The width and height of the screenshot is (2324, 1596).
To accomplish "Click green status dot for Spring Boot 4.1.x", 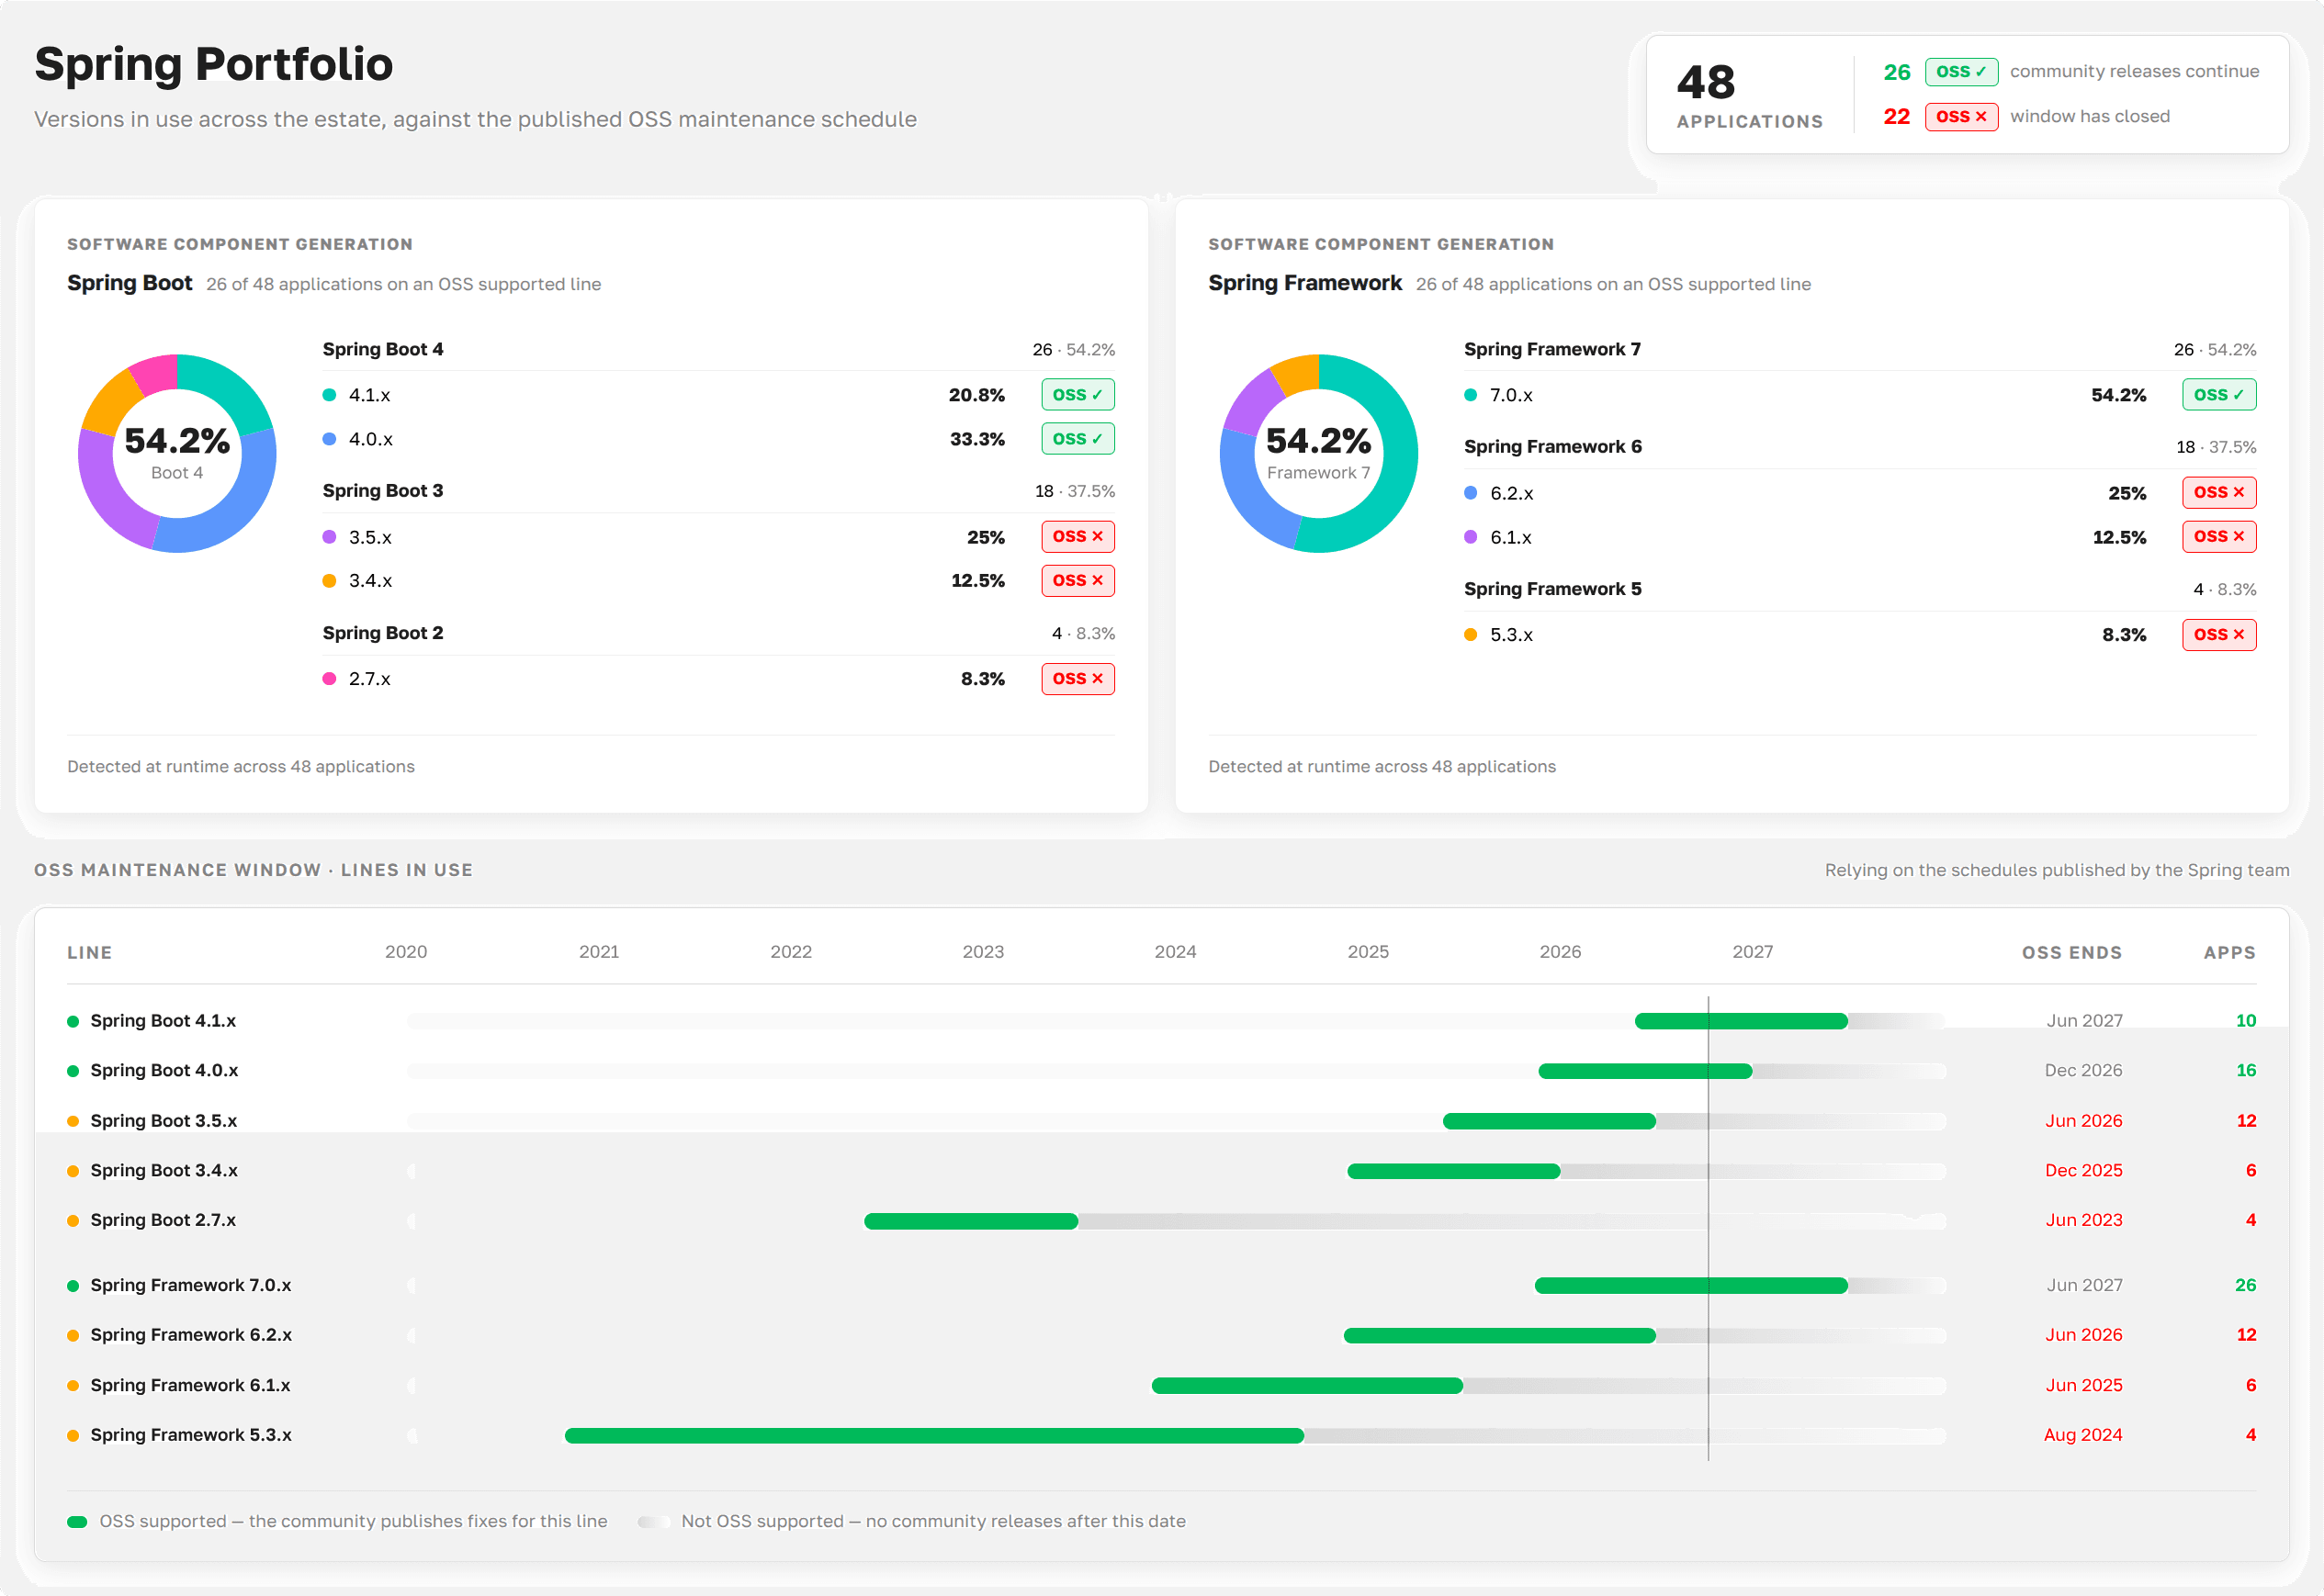I will point(73,1021).
